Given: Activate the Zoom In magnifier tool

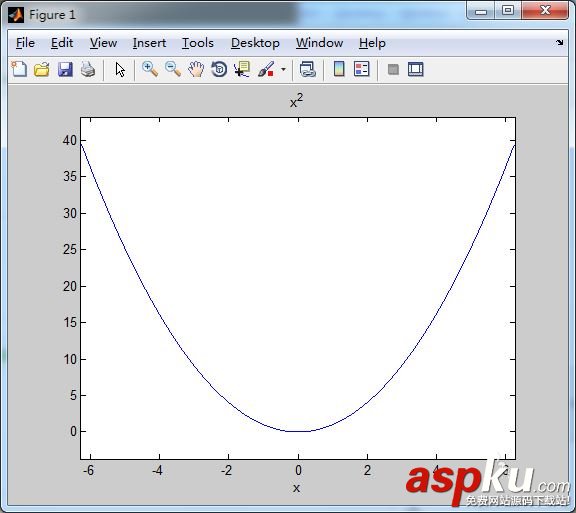Looking at the screenshot, I should (150, 69).
